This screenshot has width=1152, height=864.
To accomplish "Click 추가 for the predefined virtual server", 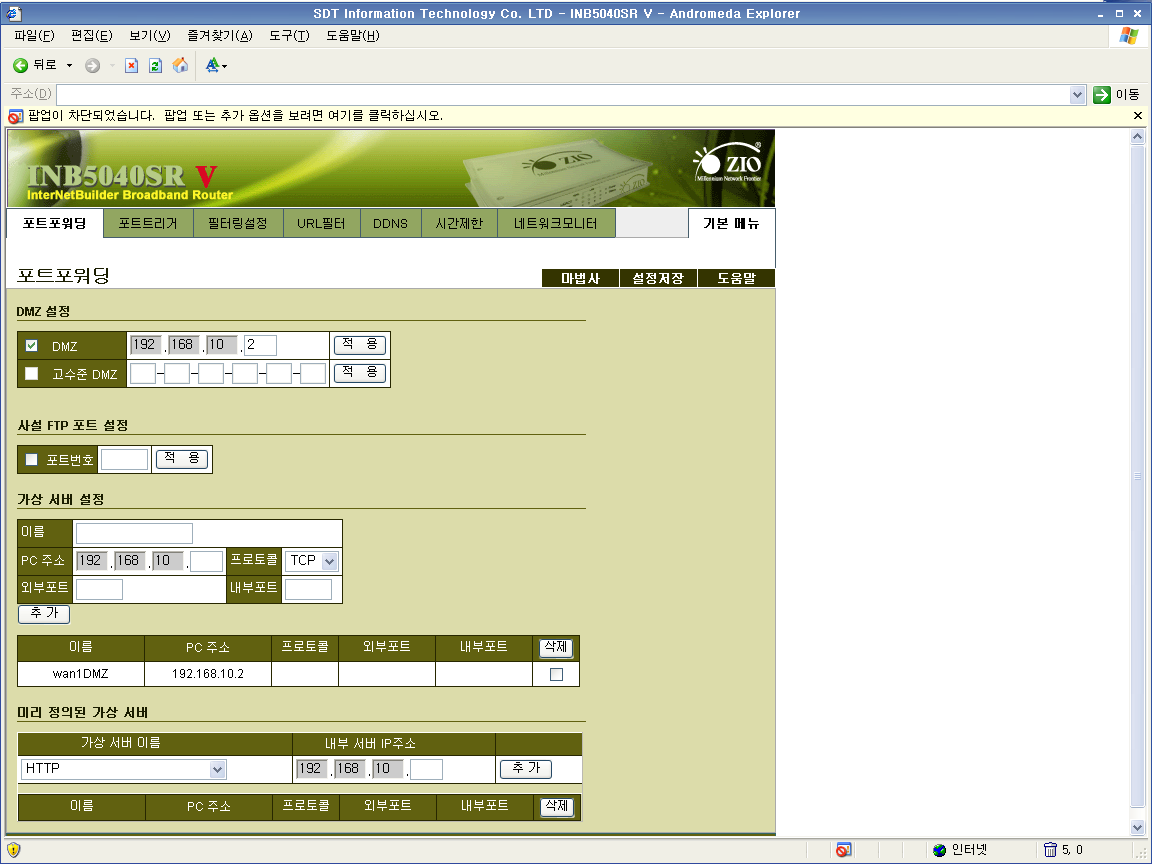I will [x=526, y=768].
